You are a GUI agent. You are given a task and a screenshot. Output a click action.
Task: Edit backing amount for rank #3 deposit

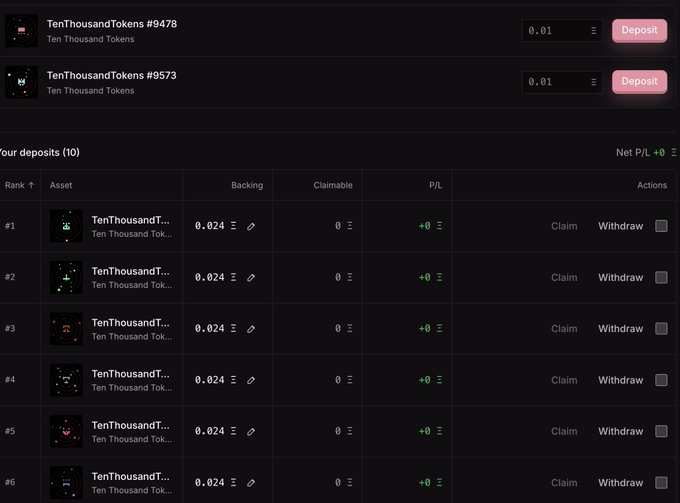click(251, 329)
